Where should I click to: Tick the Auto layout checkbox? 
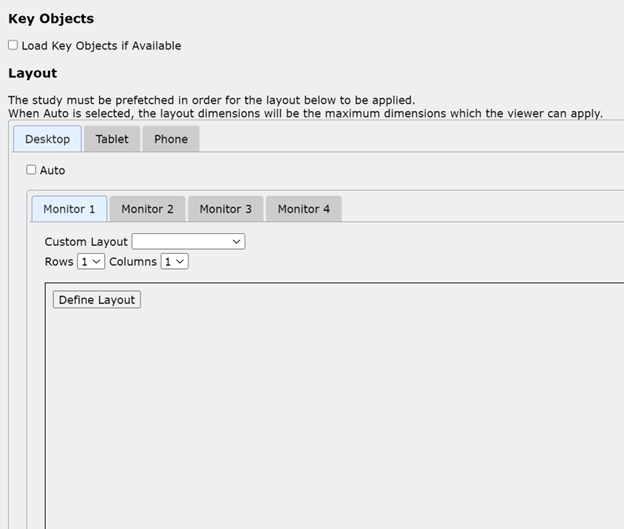tap(32, 170)
